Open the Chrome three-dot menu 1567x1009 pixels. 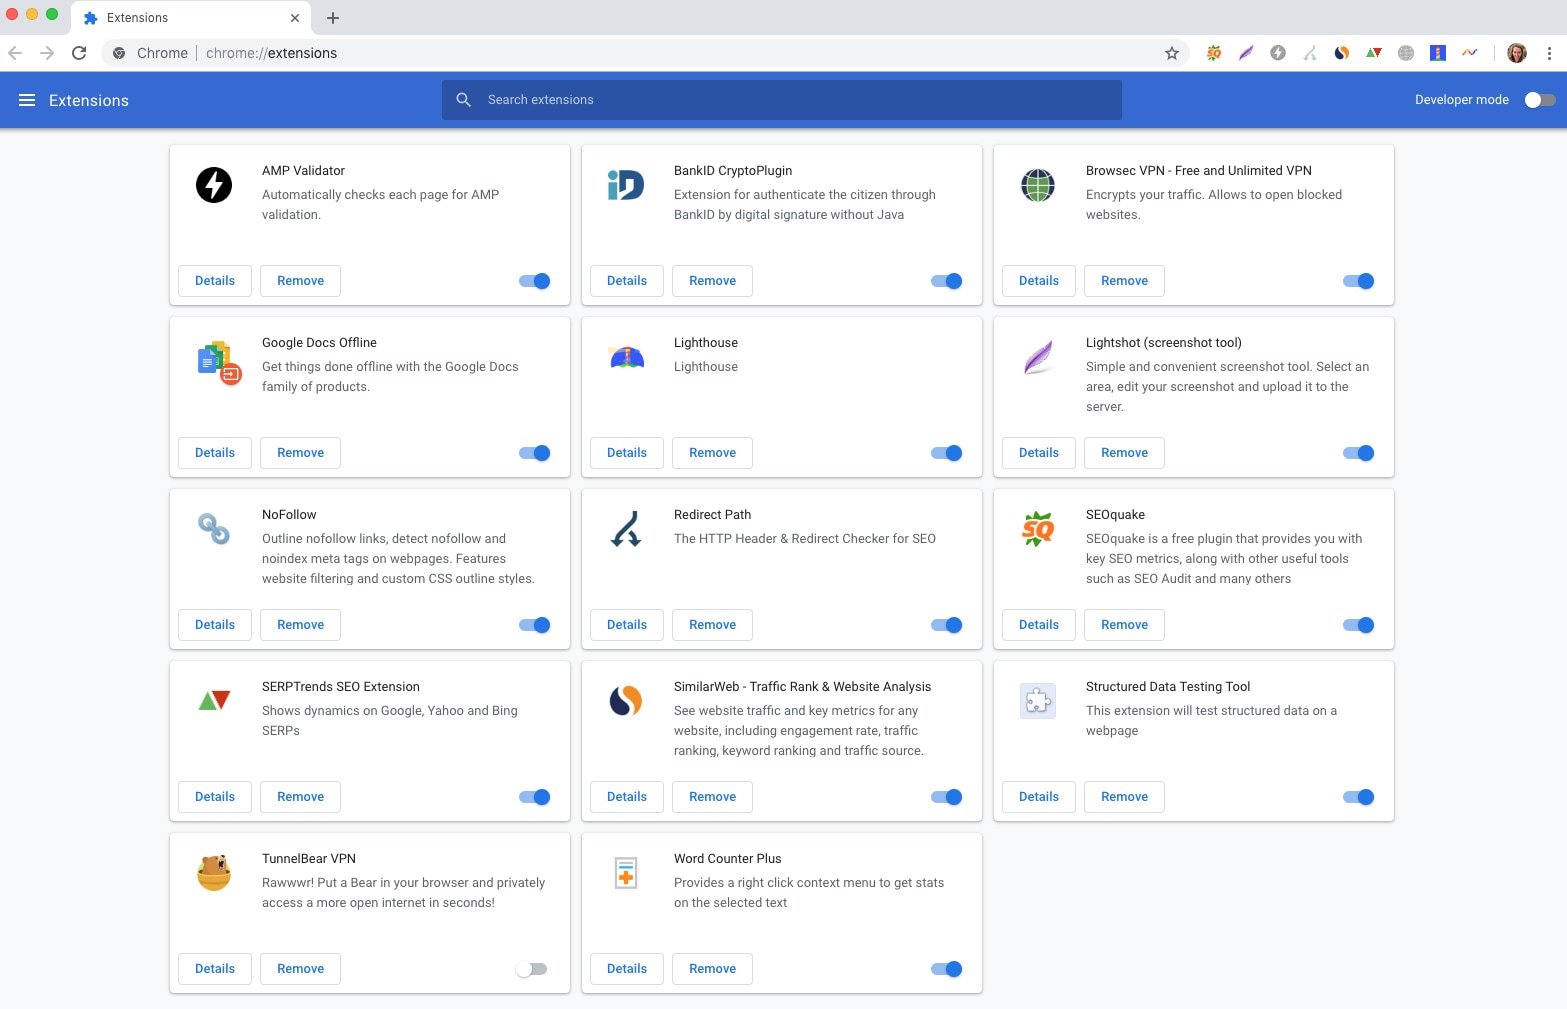1549,53
